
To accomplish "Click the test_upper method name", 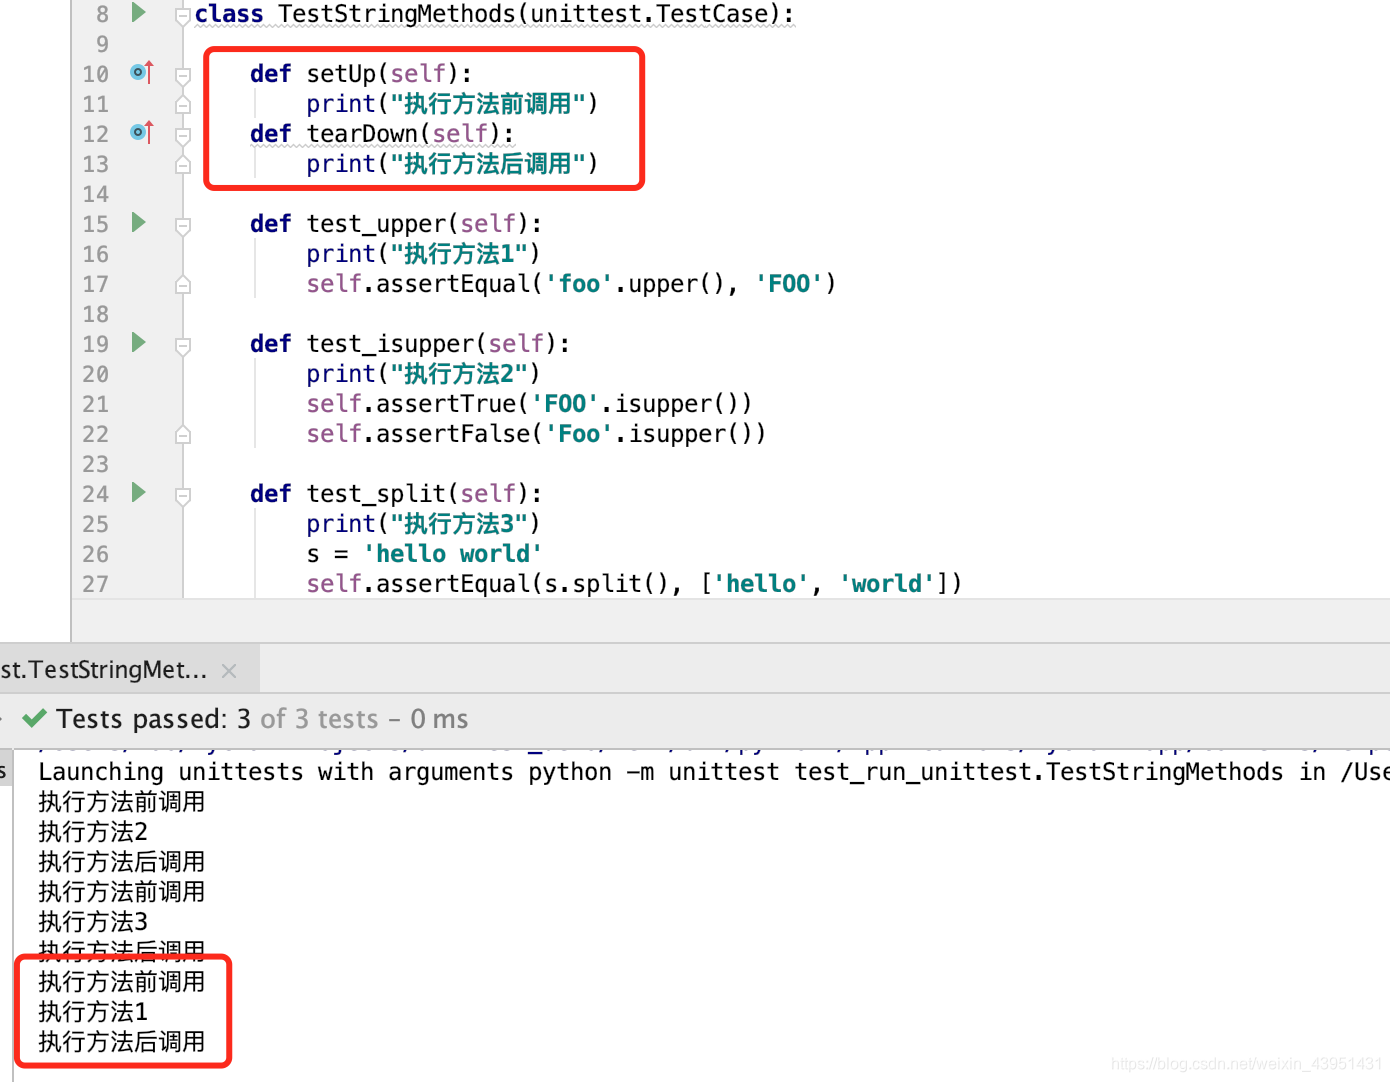I will pyautogui.click(x=376, y=224).
